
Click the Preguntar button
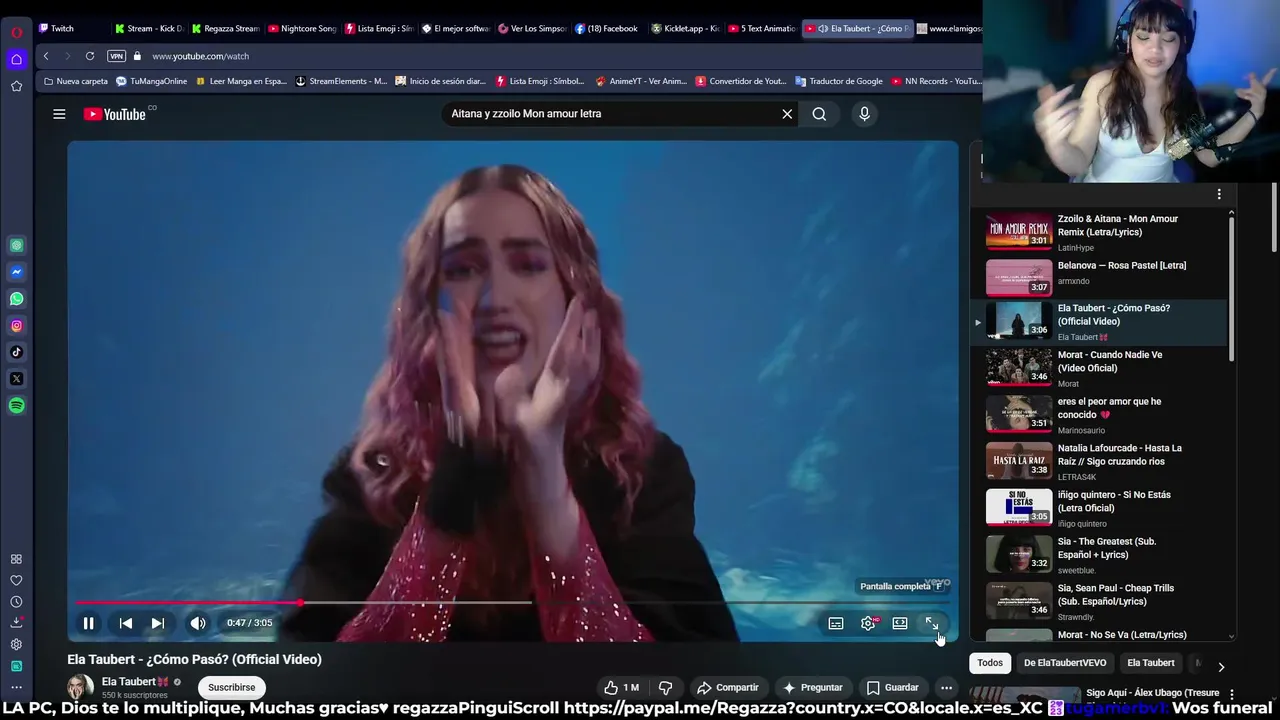coord(813,687)
